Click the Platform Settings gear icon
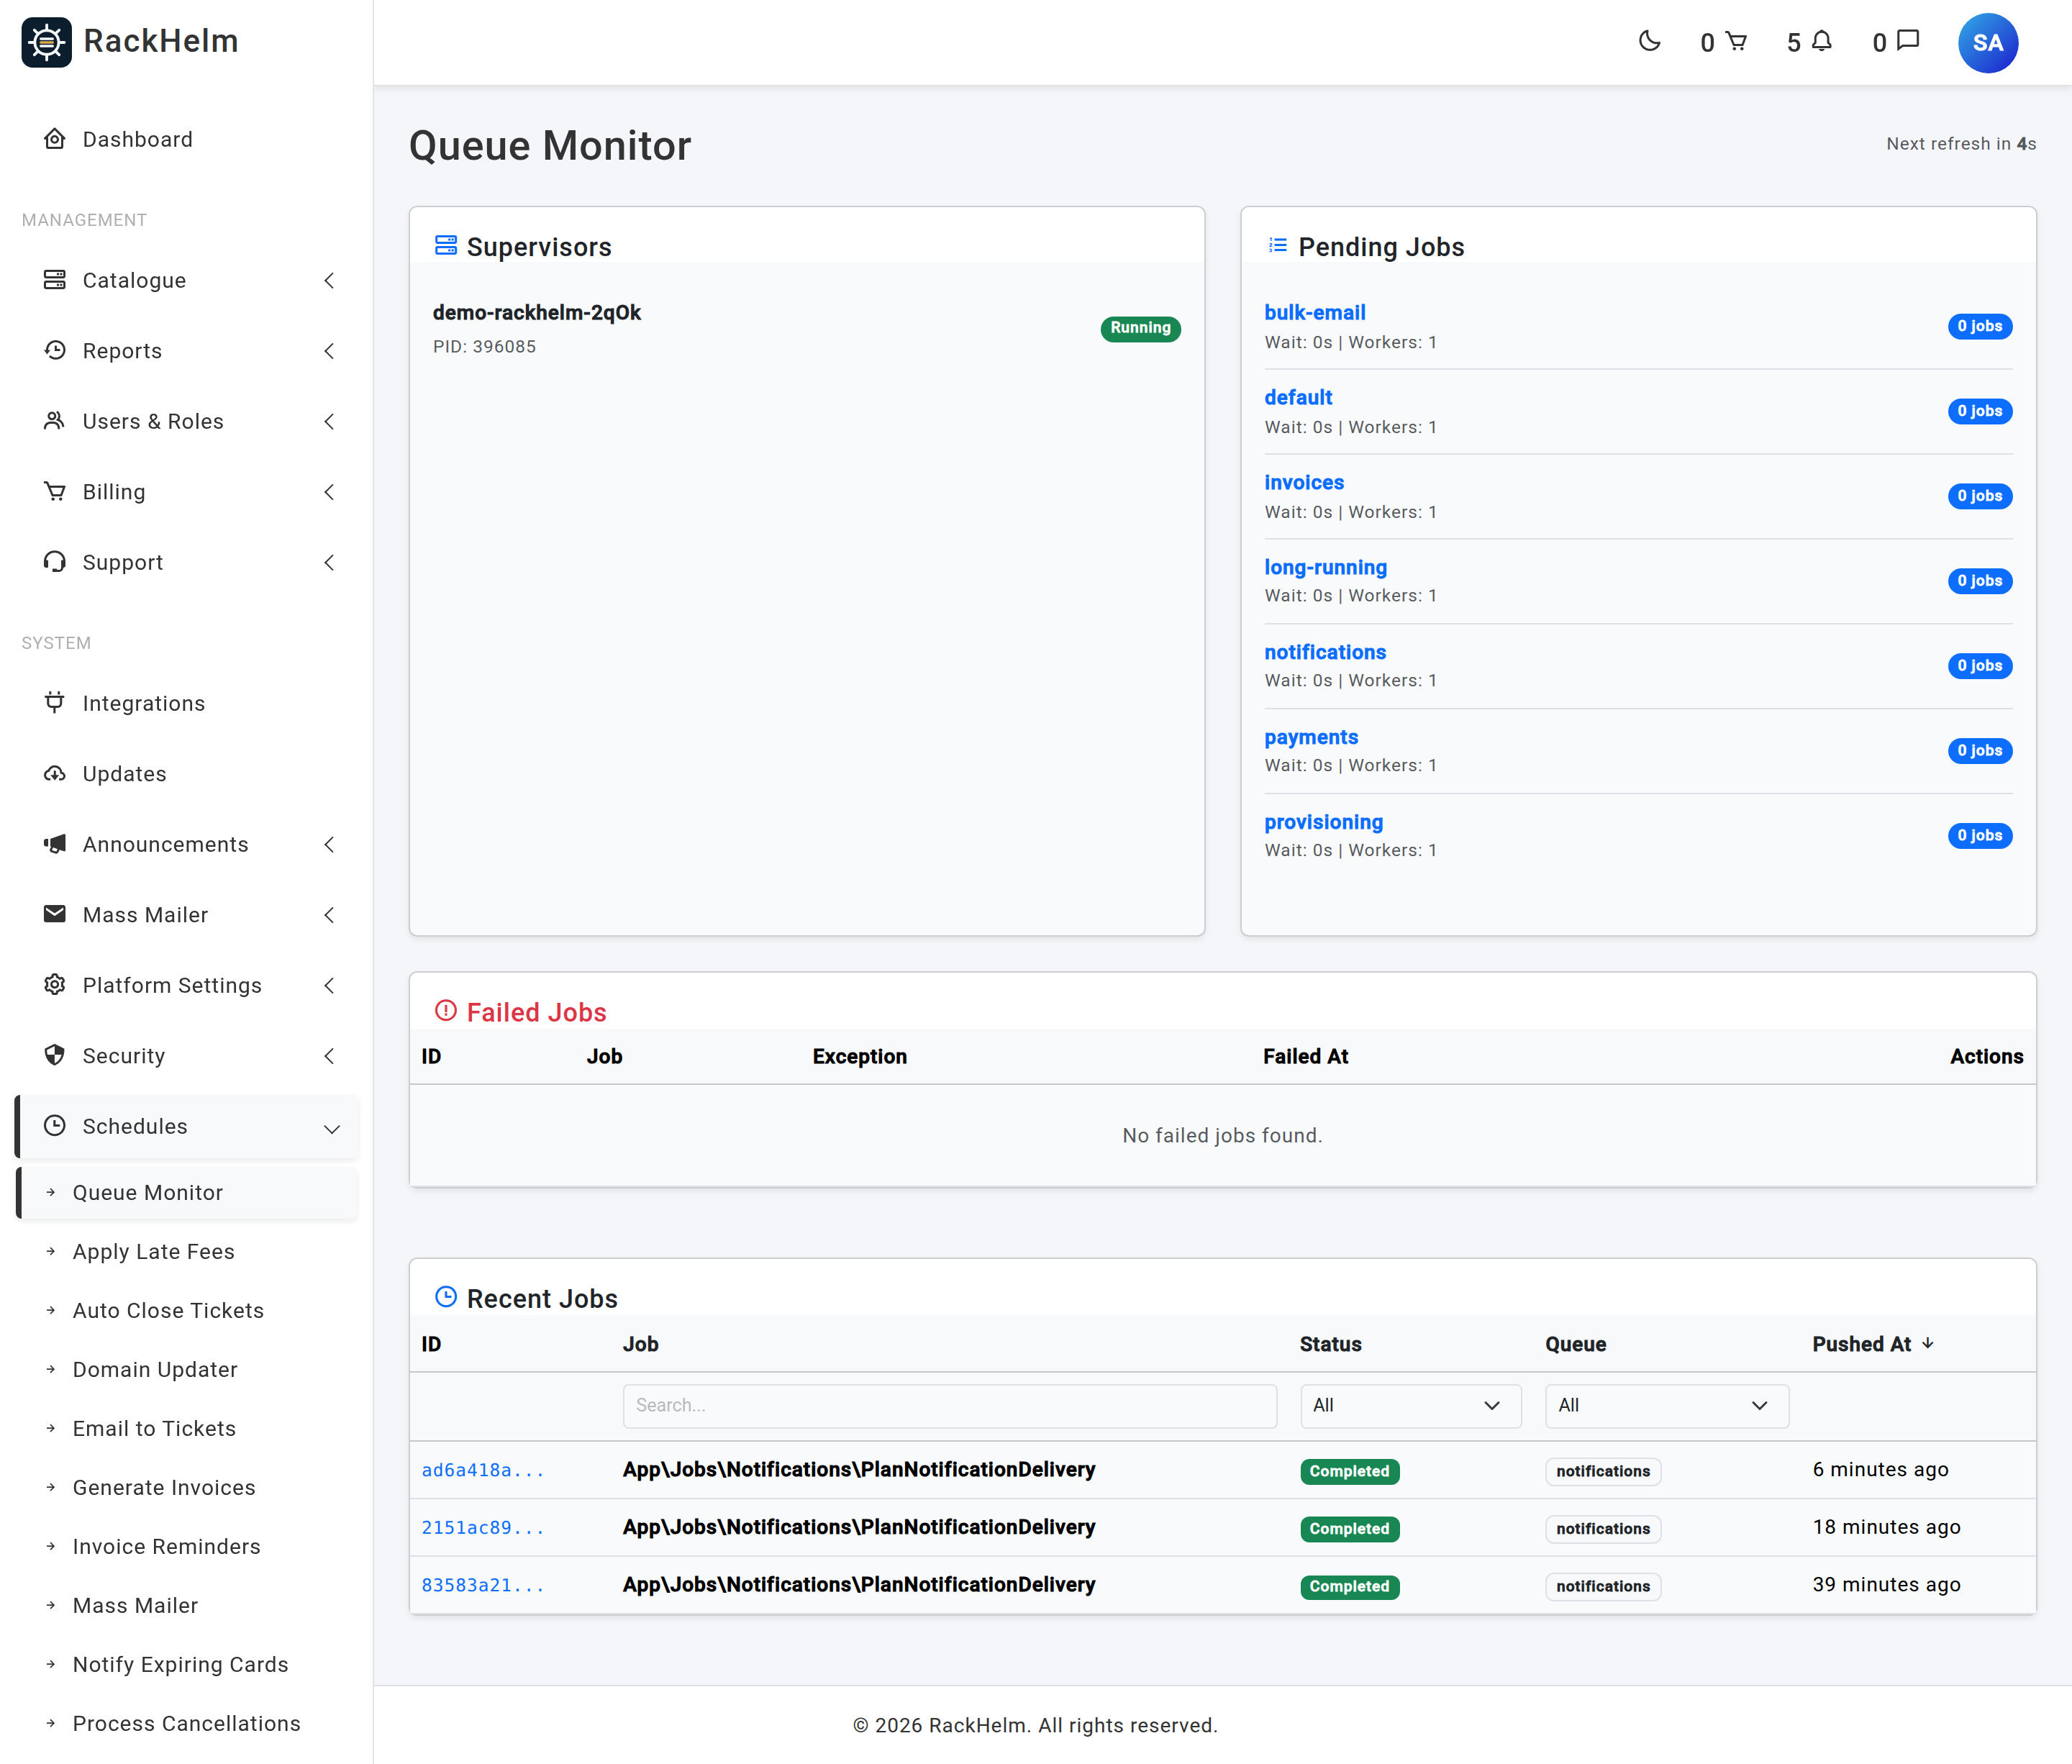The width and height of the screenshot is (2072, 1764). click(x=55, y=985)
